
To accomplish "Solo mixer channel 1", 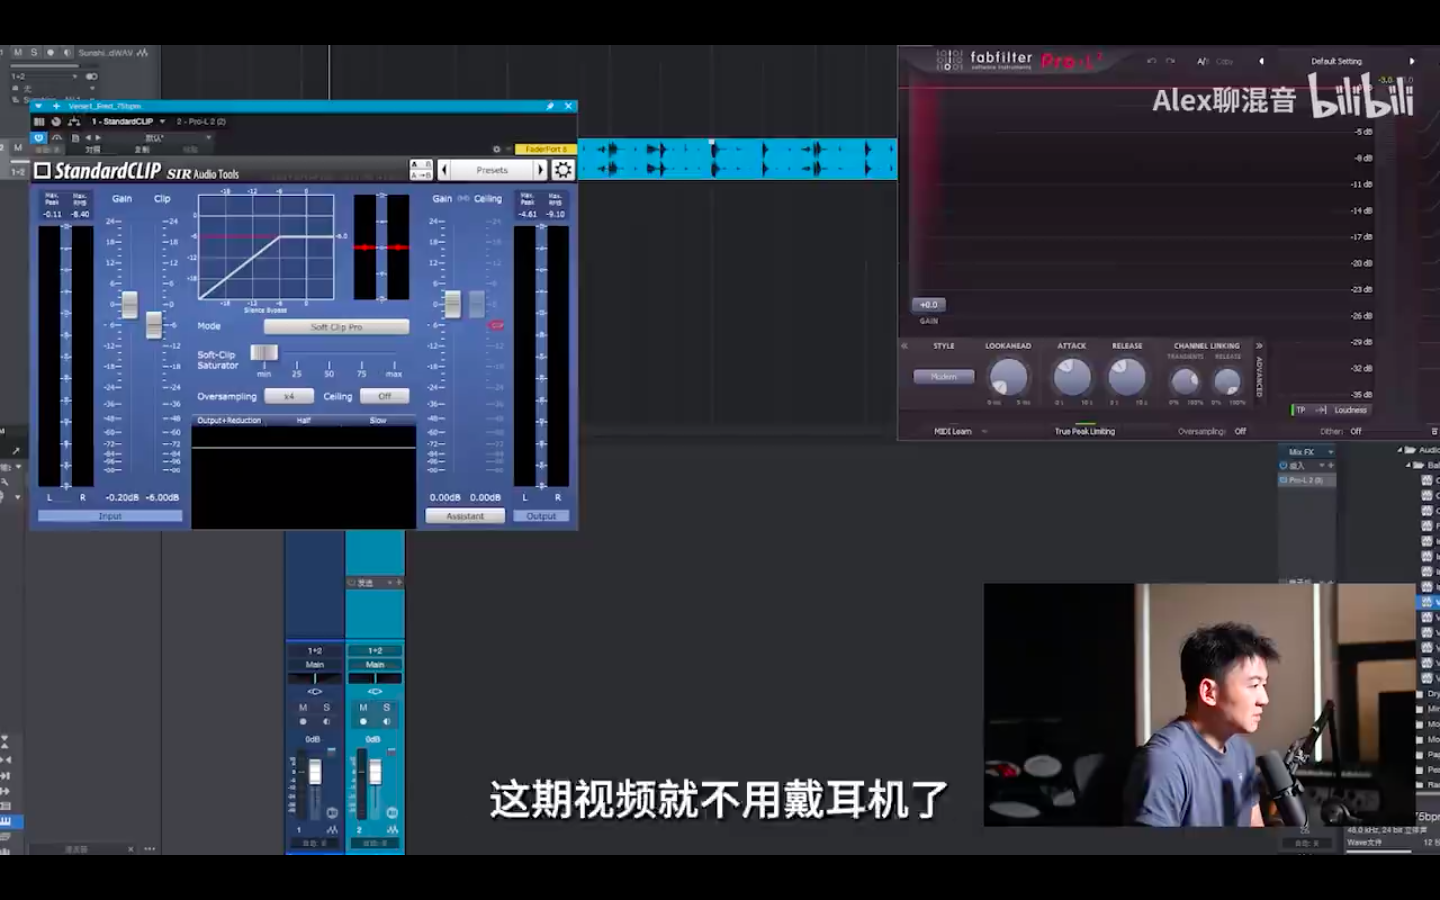I will coord(326,708).
